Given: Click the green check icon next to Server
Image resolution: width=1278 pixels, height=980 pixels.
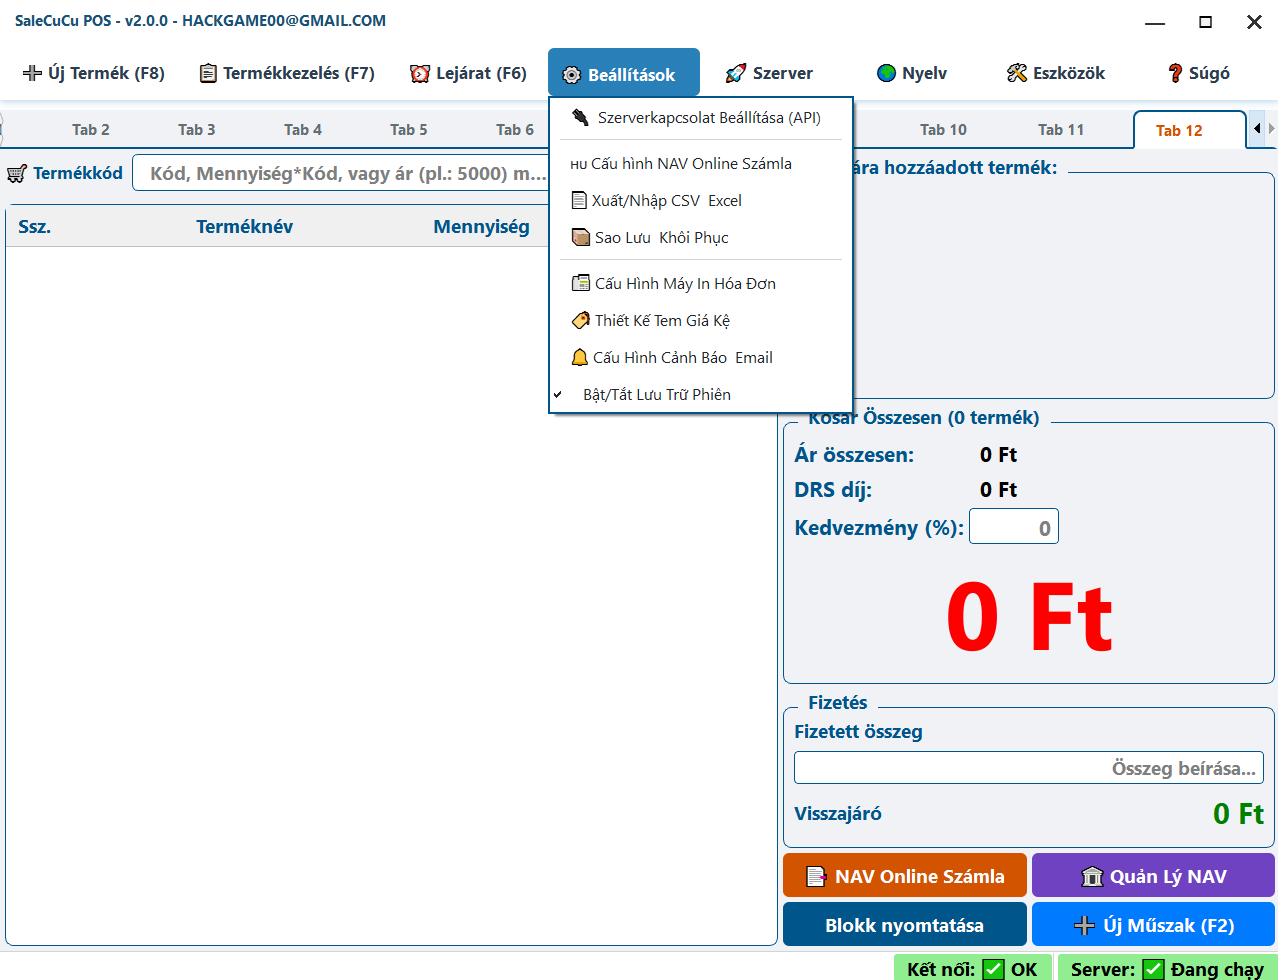Looking at the screenshot, I should coord(1153,969).
